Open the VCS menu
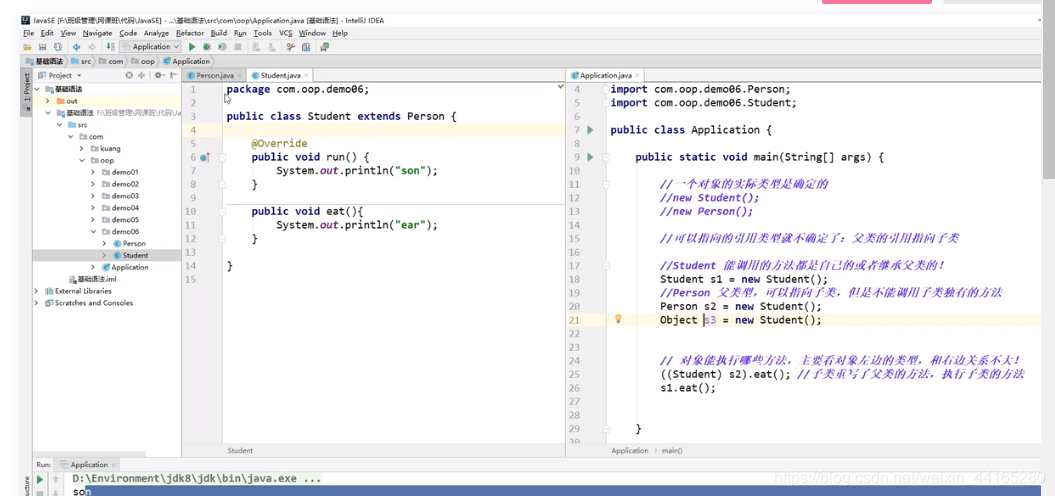Viewport: 1055px width, 496px height. point(286,33)
